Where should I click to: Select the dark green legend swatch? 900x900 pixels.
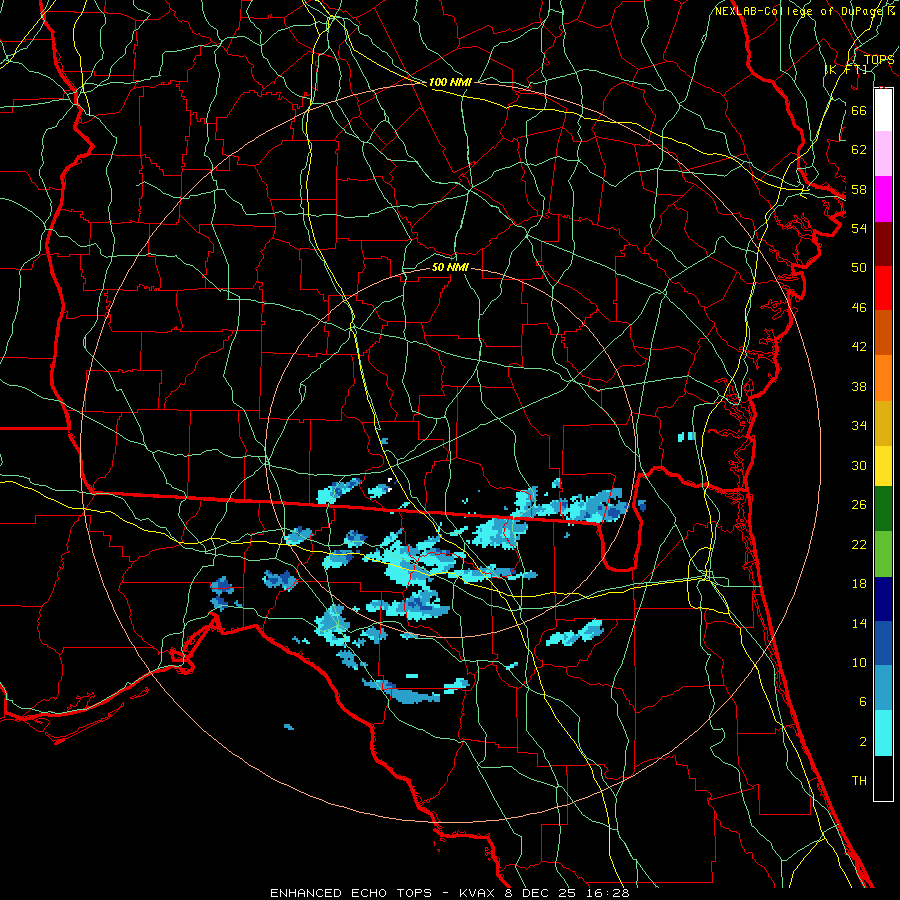(x=883, y=509)
